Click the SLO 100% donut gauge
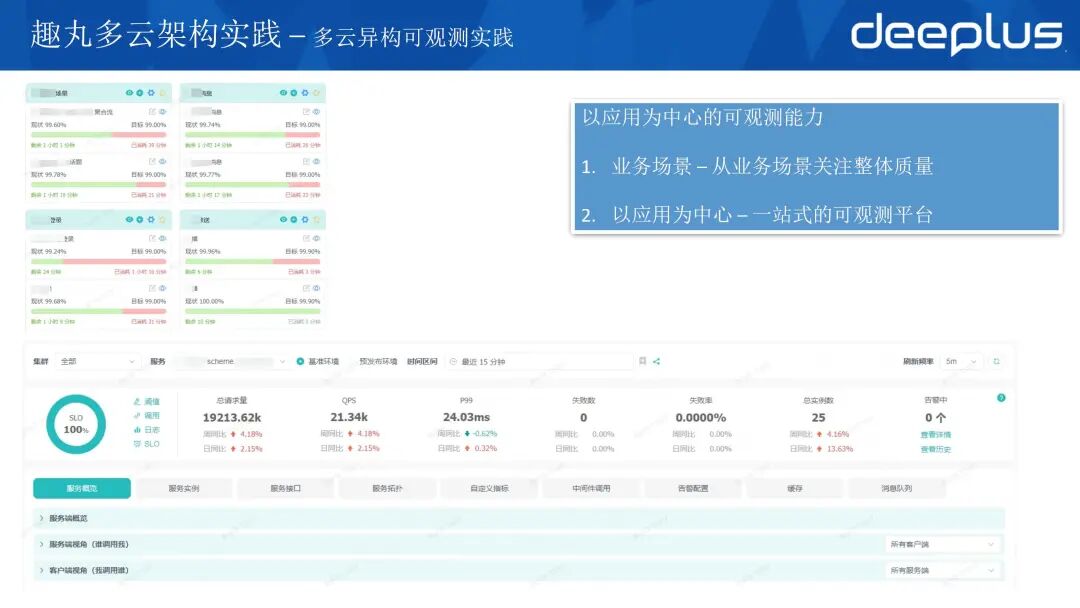This screenshot has width=1080, height=608. click(76, 424)
